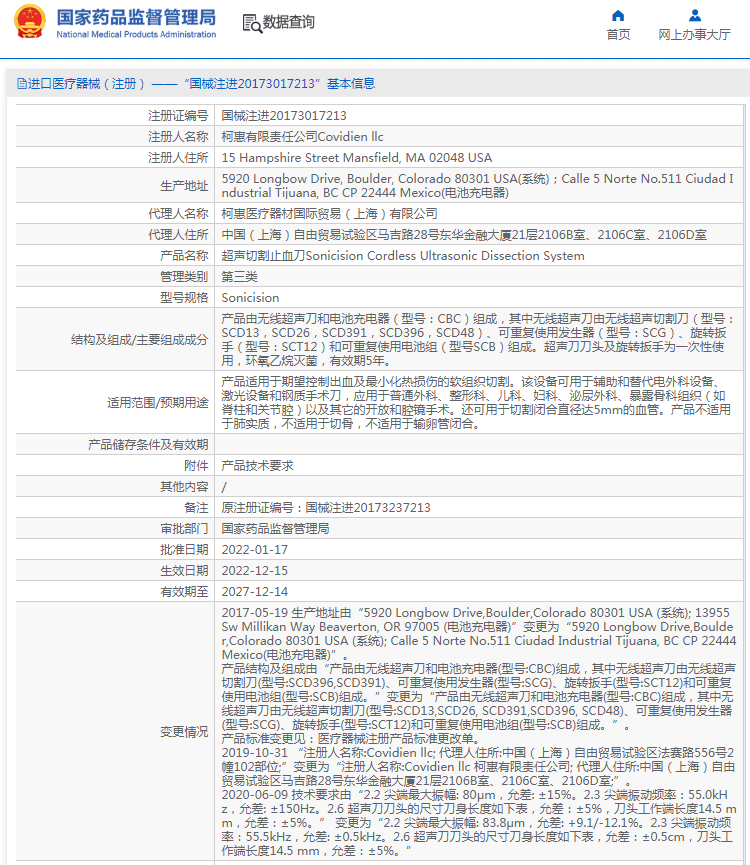The width and height of the screenshot is (750, 865).
Task: Click the 数据查询 document search icon
Action: (251, 22)
